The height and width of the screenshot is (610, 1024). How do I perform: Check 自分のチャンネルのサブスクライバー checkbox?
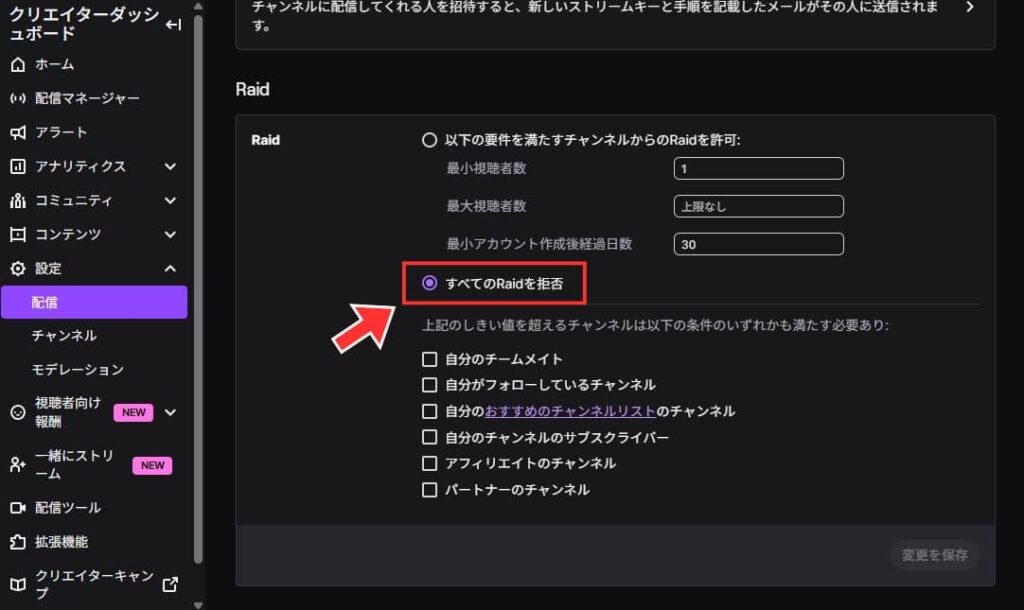[x=429, y=437]
